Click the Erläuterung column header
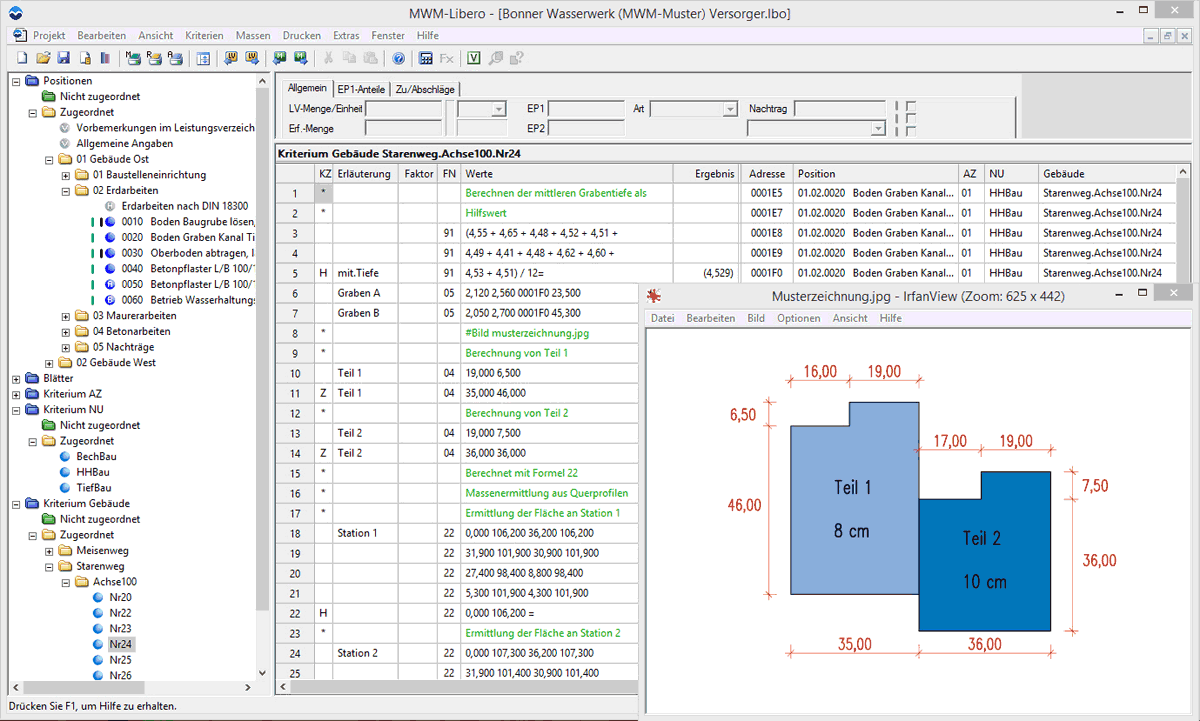This screenshot has height=721, width=1200. pos(365,173)
